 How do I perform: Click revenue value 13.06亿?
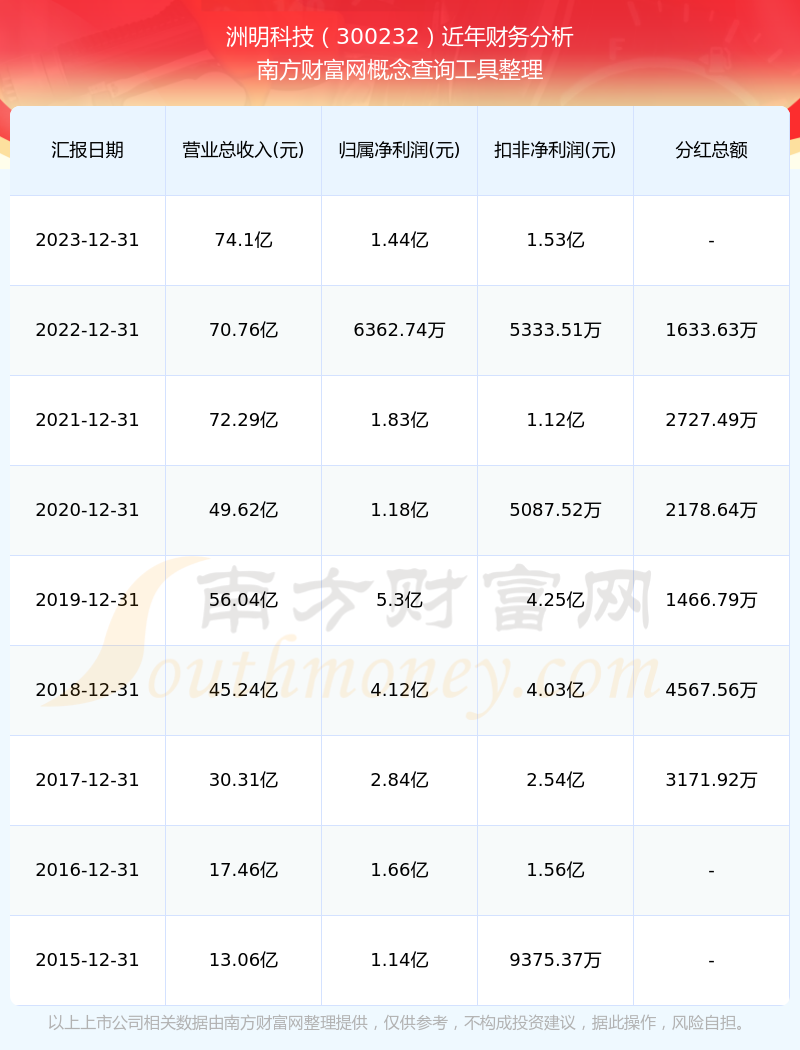point(244,960)
